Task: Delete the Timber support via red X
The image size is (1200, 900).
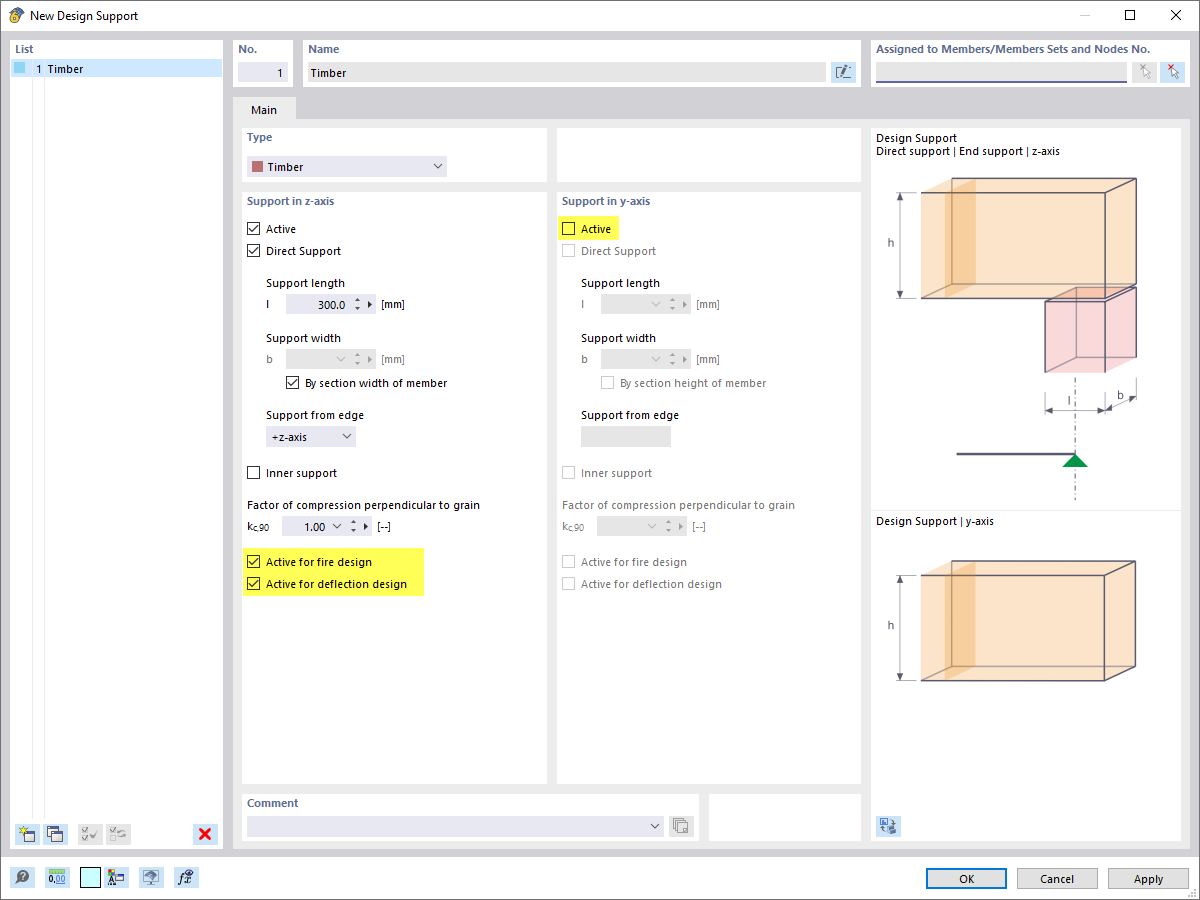Action: click(x=205, y=834)
